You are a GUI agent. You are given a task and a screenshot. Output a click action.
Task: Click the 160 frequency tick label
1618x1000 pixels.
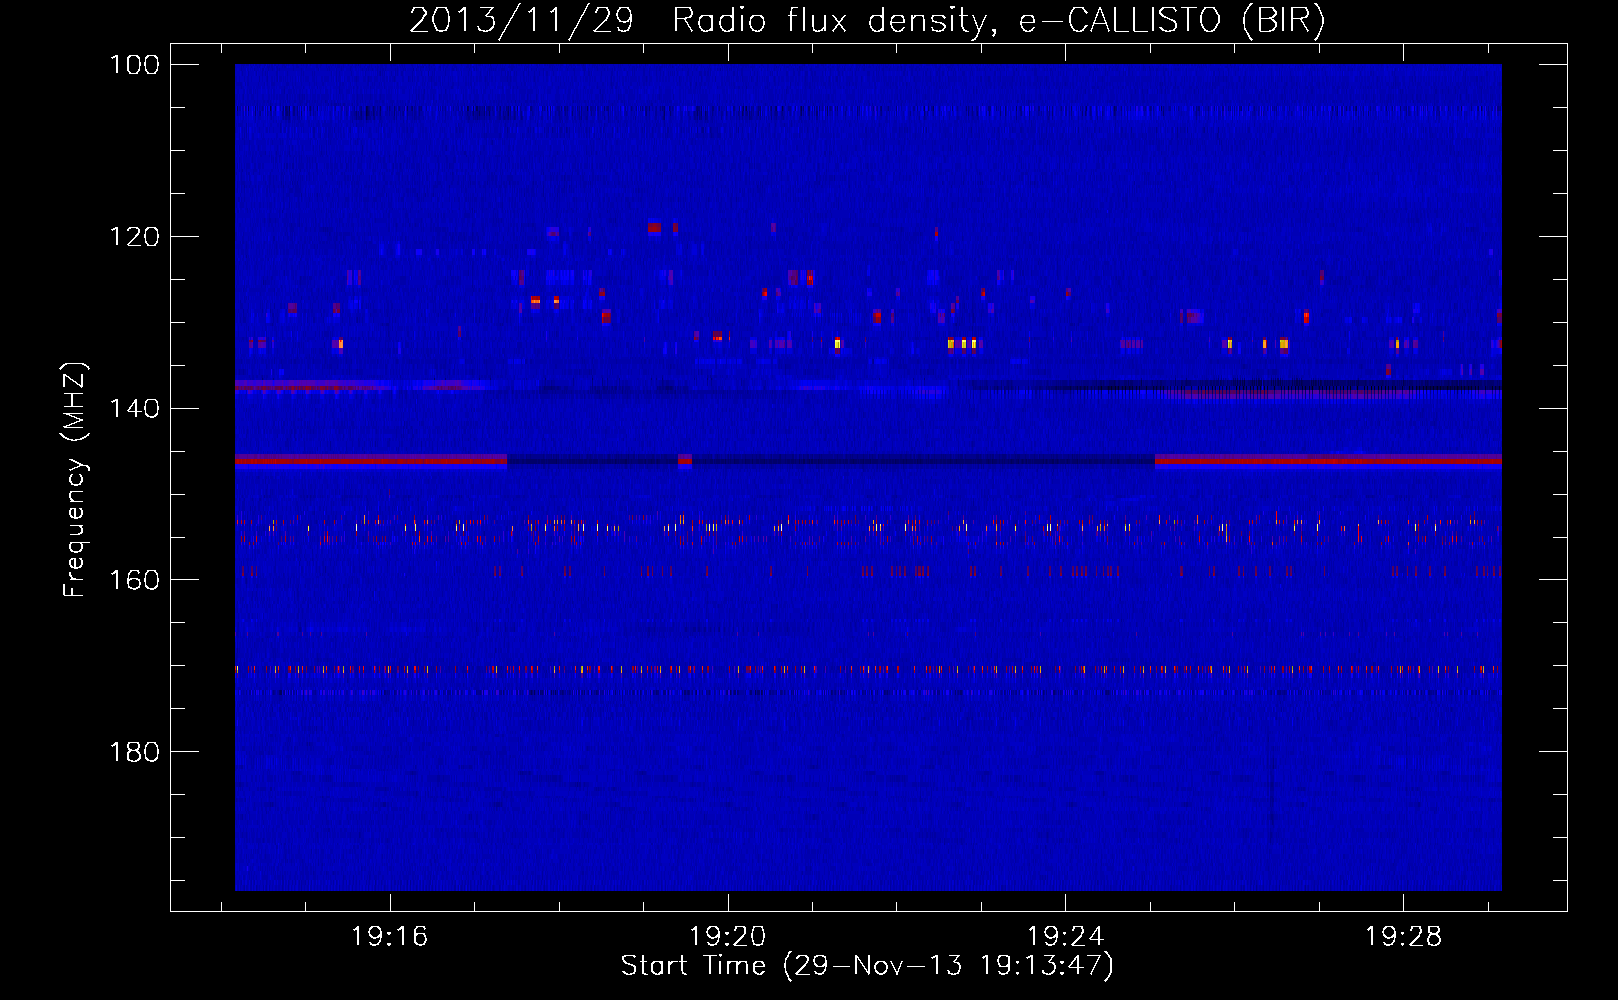(134, 581)
